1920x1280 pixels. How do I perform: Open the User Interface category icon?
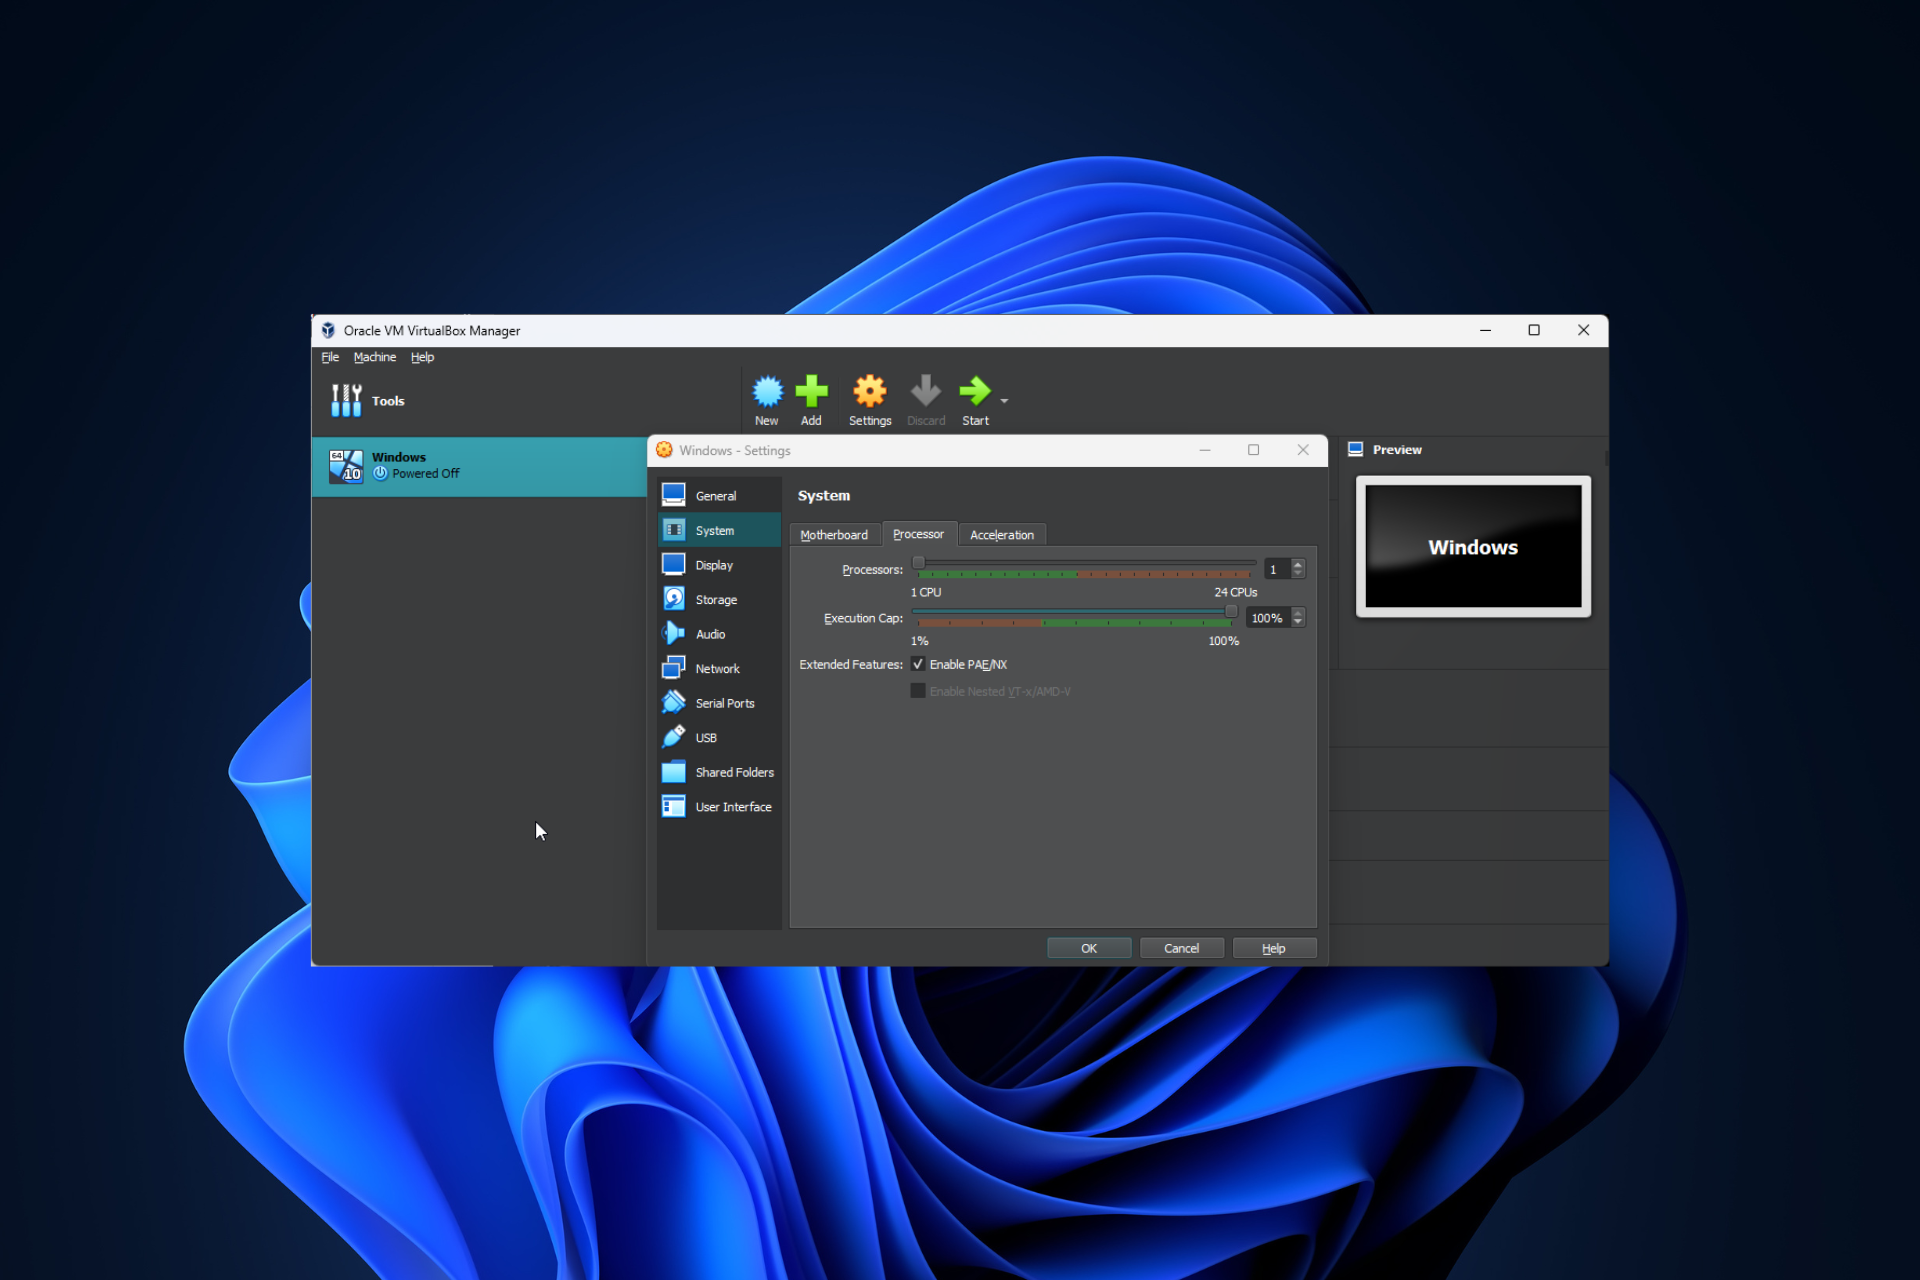(674, 806)
